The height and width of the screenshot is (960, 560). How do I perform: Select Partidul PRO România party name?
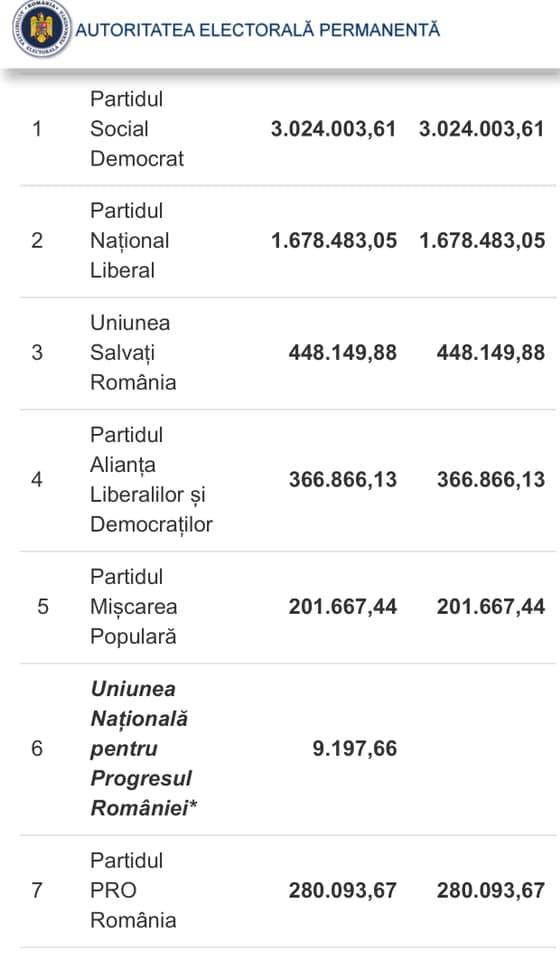click(x=133, y=890)
